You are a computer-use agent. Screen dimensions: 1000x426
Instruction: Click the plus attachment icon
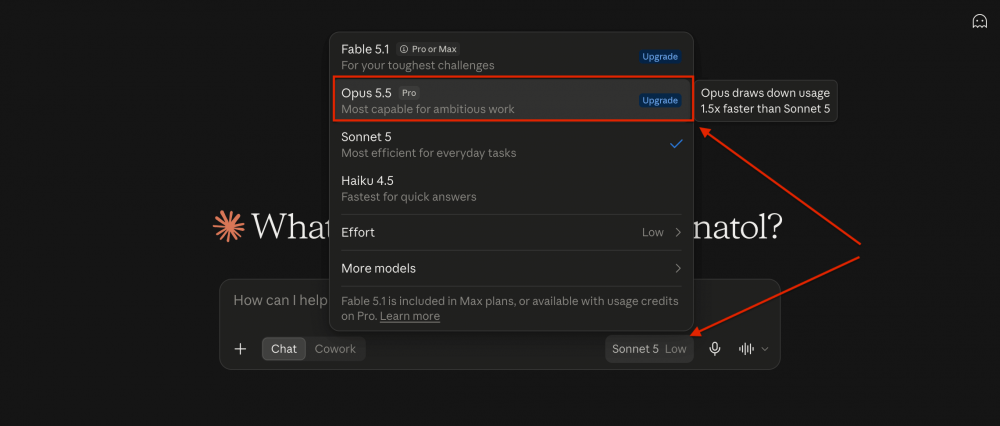coord(240,349)
